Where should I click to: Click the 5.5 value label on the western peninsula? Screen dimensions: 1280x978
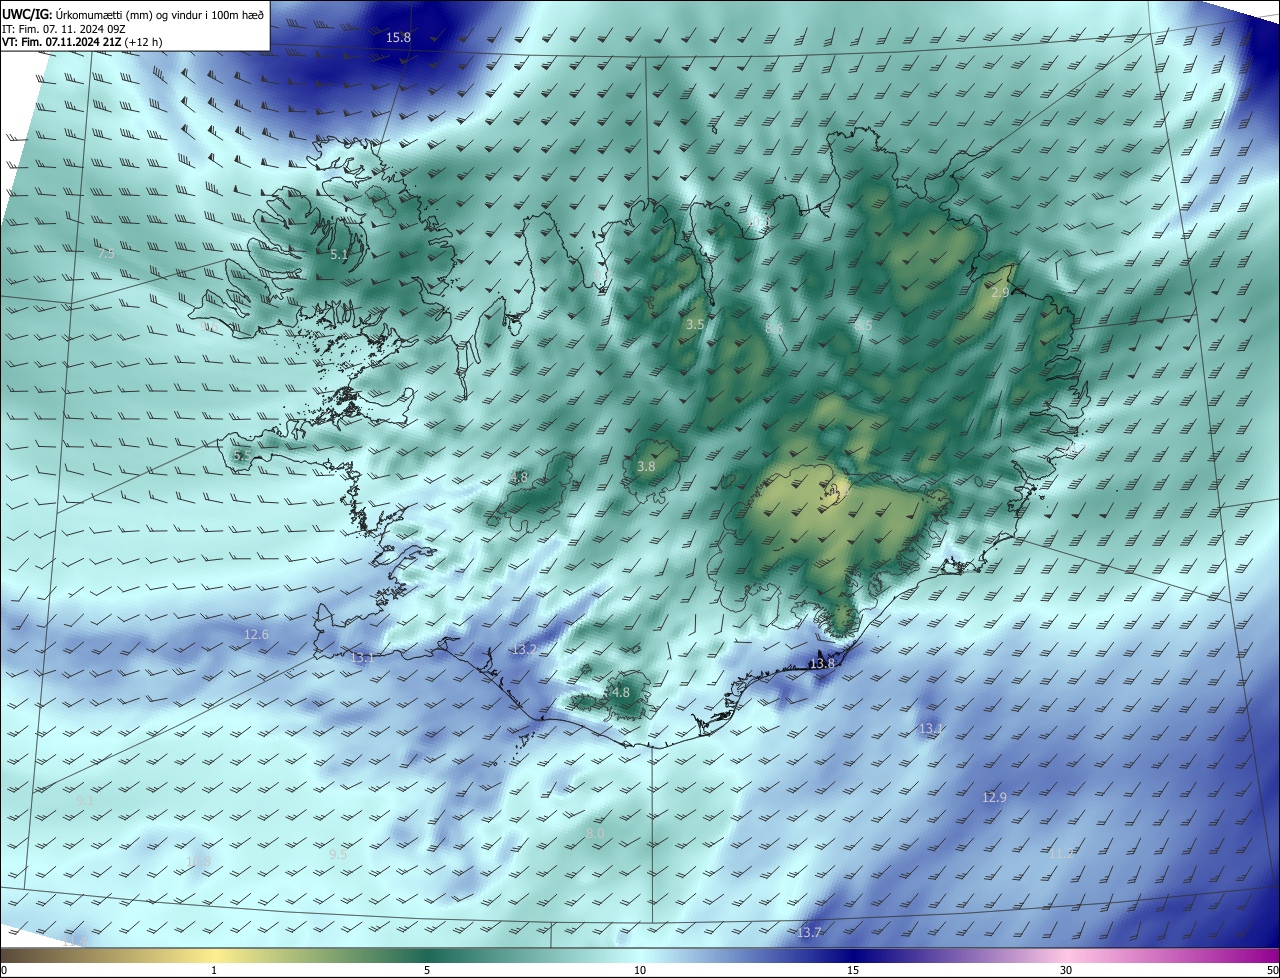[242, 456]
